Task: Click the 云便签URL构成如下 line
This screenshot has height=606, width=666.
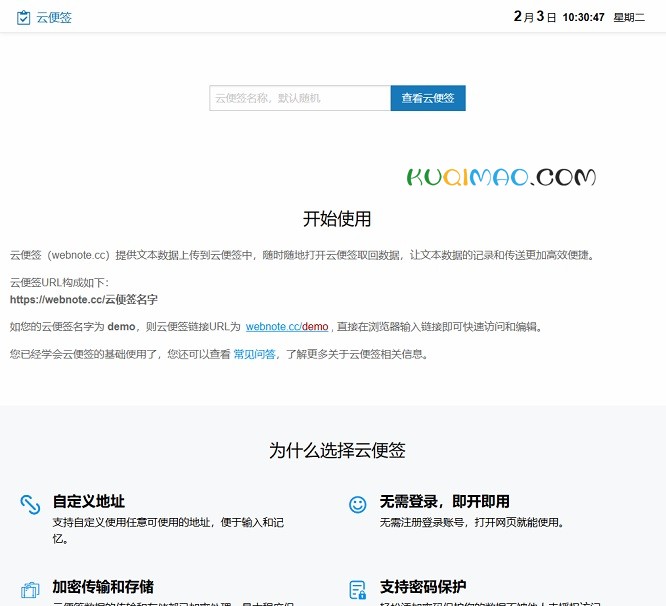Action: (59, 282)
